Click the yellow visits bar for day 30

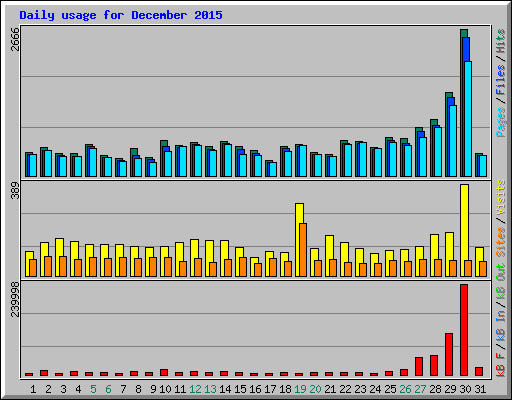pos(464,230)
